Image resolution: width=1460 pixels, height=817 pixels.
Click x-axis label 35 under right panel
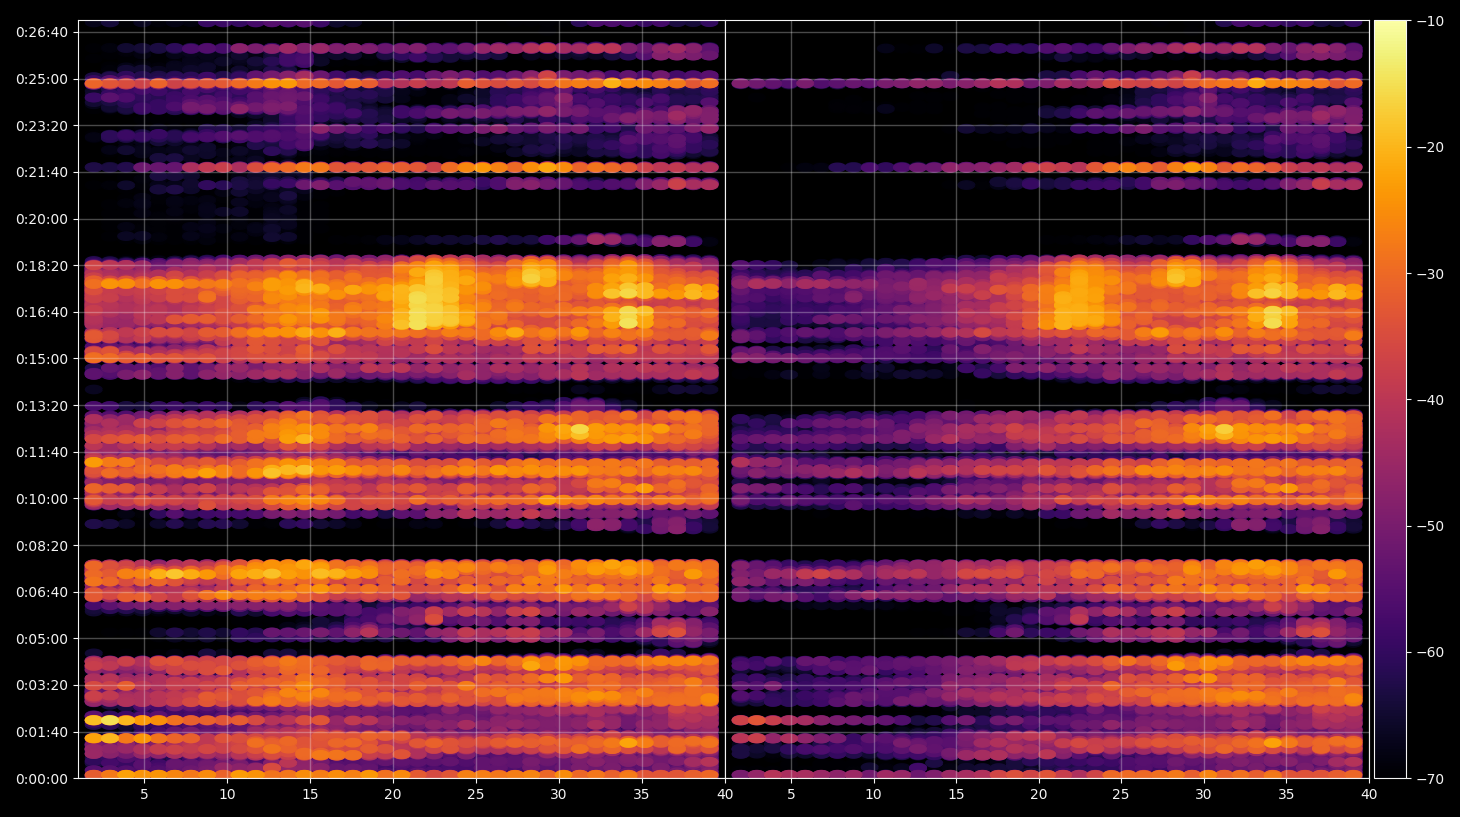(x=1286, y=795)
